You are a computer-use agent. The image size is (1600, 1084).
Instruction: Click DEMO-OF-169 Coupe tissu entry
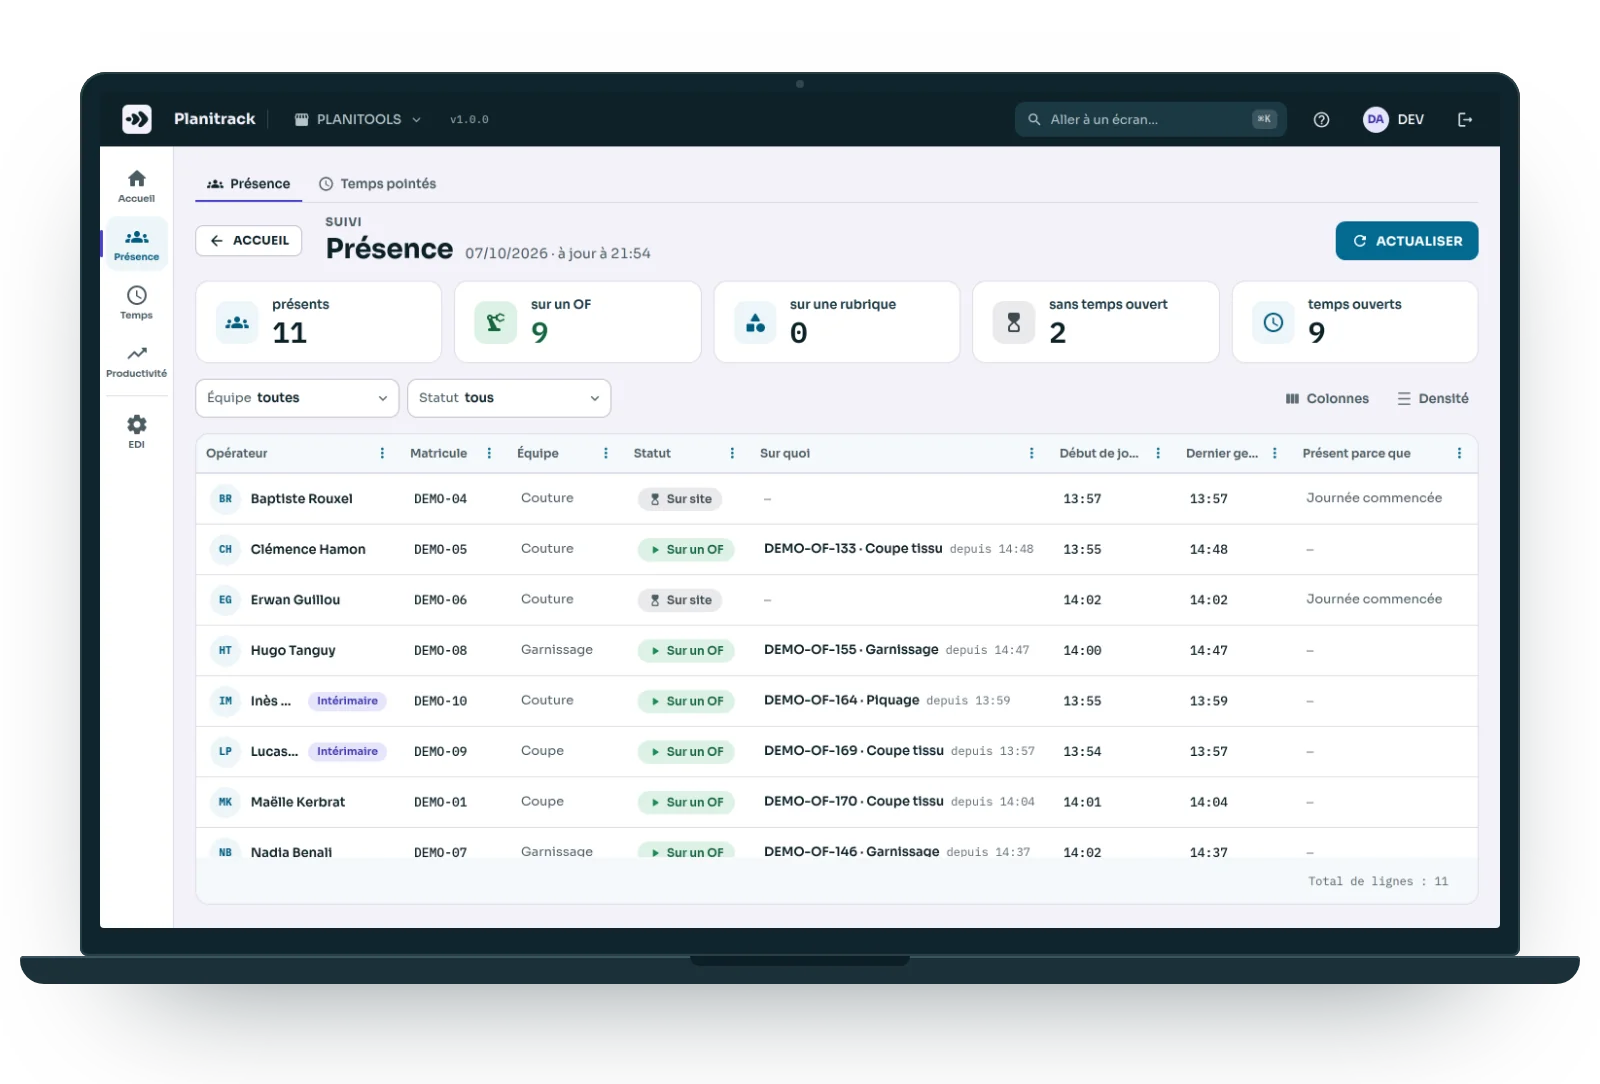[854, 751]
